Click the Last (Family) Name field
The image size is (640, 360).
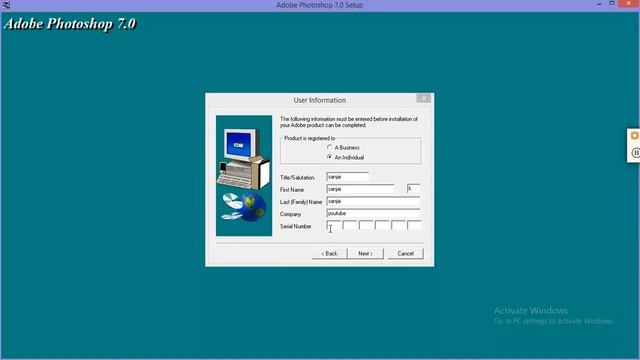pos(373,201)
